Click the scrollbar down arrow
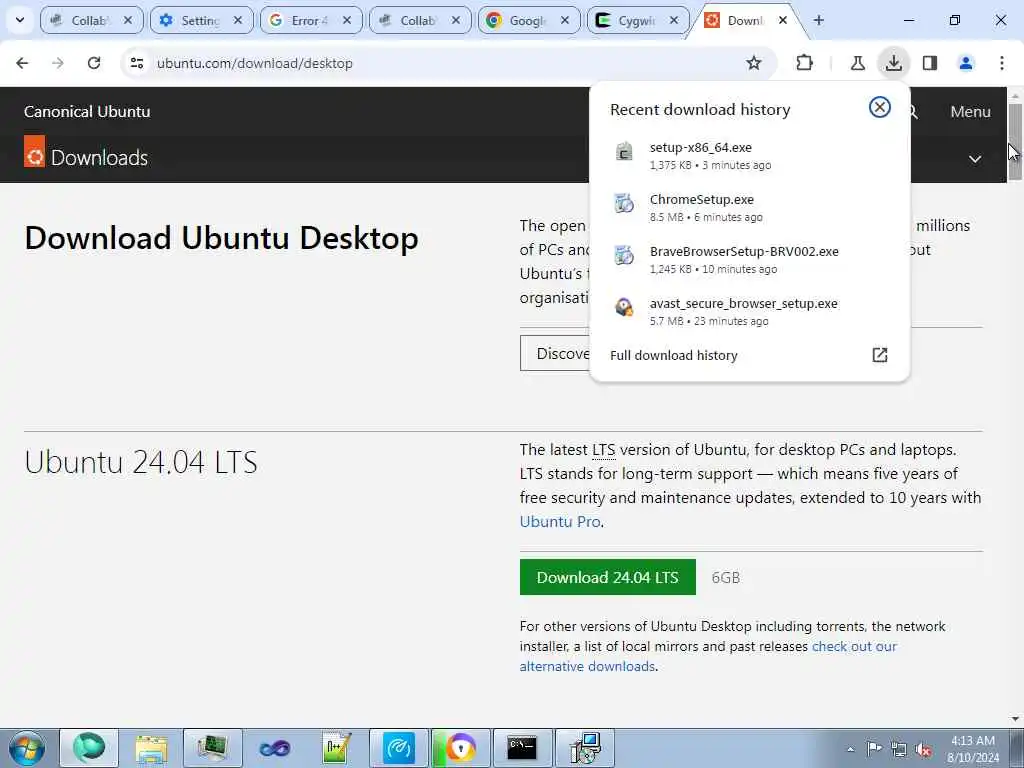Viewport: 1024px width, 768px height. [x=1015, y=719]
